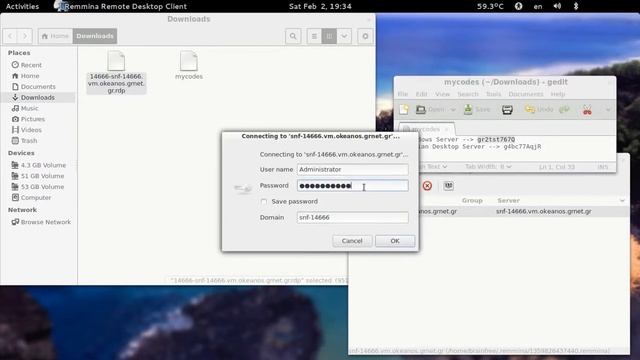Click OK in the connecting dialog

[x=395, y=241]
